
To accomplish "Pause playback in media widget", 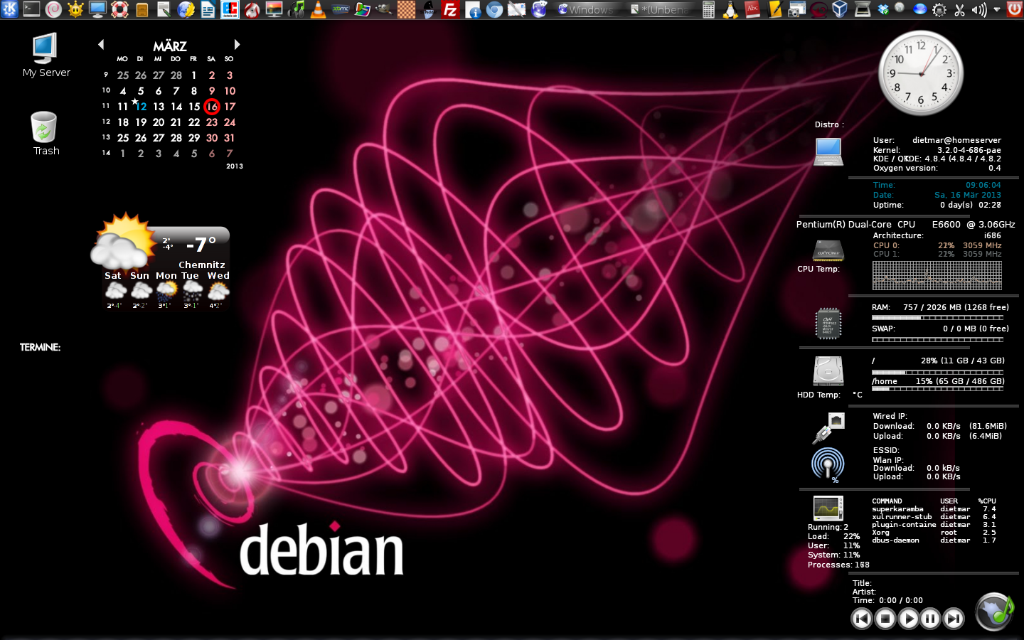I will [931, 618].
